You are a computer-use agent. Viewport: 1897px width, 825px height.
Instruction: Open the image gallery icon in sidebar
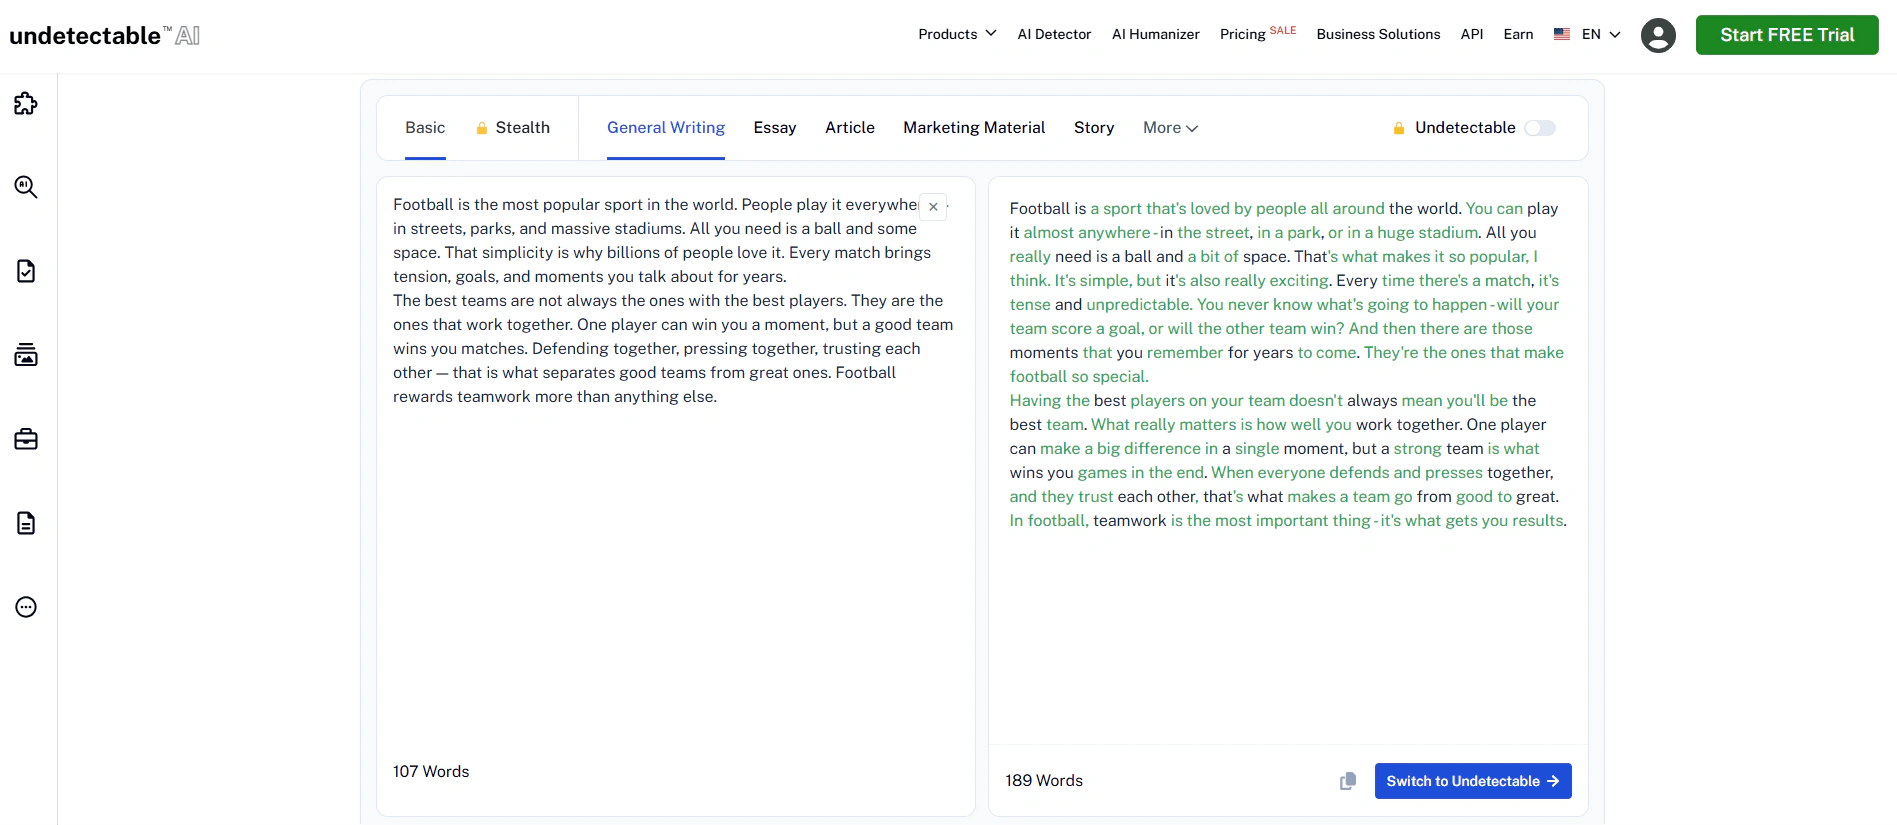tap(26, 355)
